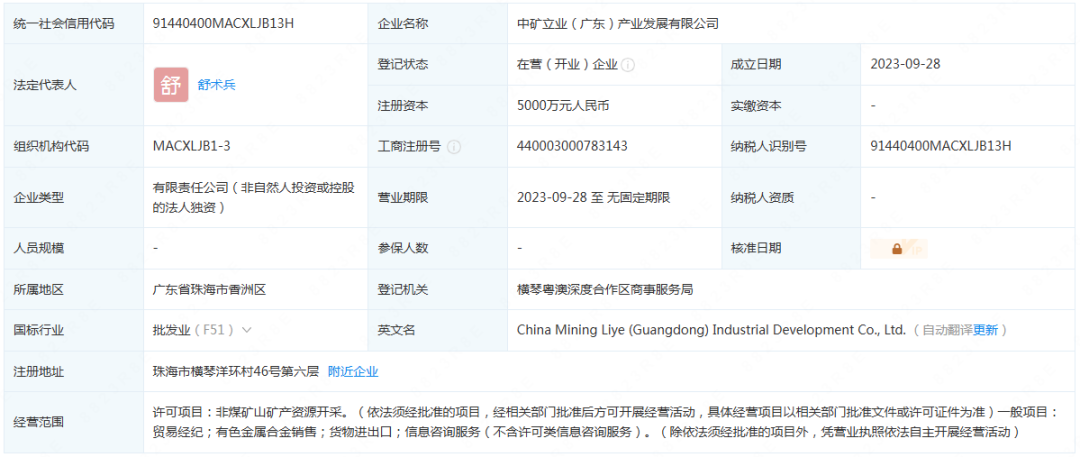
Task: Click the 工商注册号 label
Action: pos(409,147)
